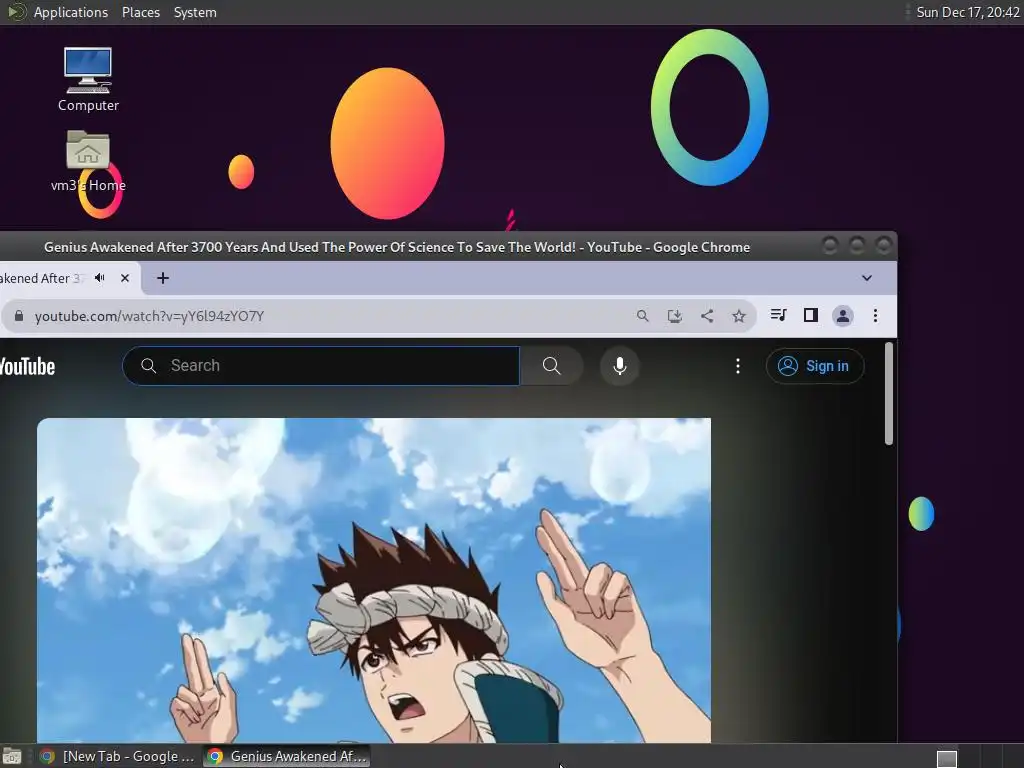The width and height of the screenshot is (1024, 768).
Task: Open Chrome profile avatar
Action: [842, 316]
